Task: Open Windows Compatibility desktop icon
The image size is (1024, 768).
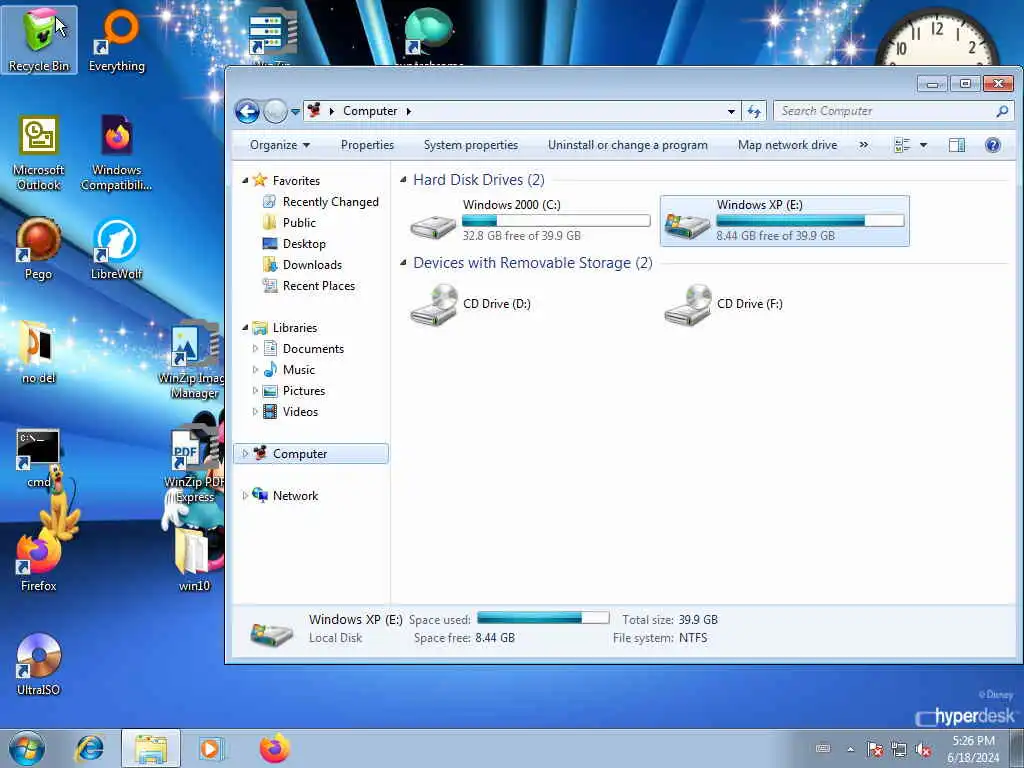Action: tap(117, 153)
